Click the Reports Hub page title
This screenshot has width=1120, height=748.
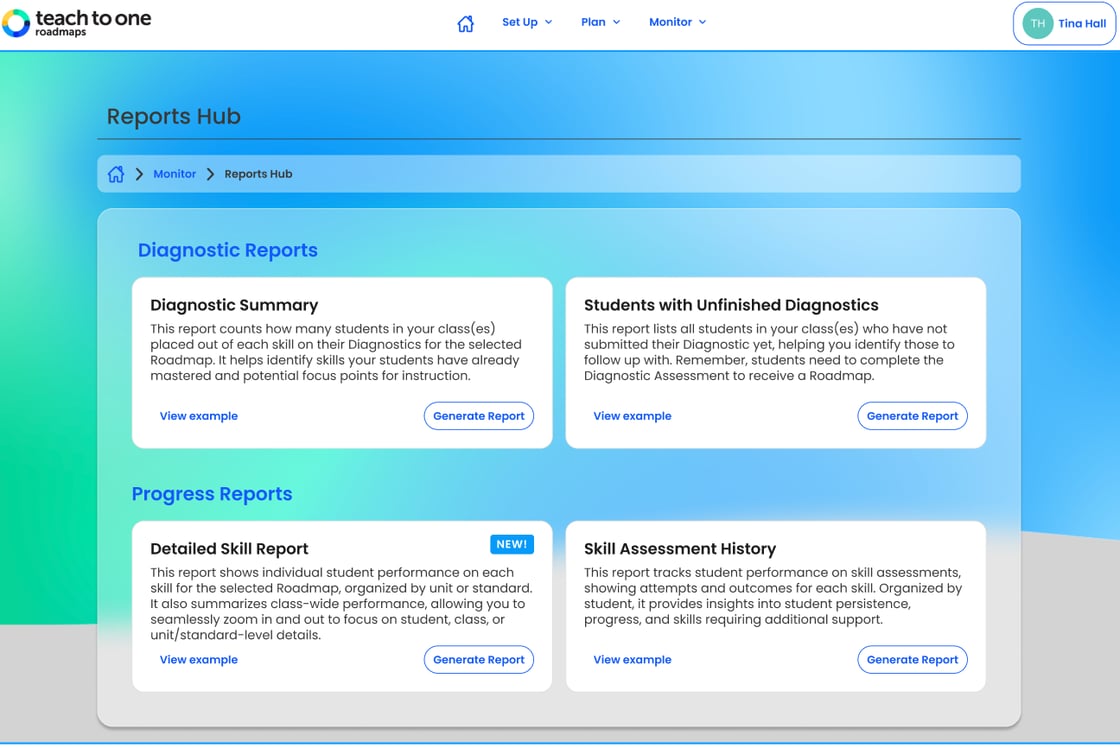[x=174, y=116]
